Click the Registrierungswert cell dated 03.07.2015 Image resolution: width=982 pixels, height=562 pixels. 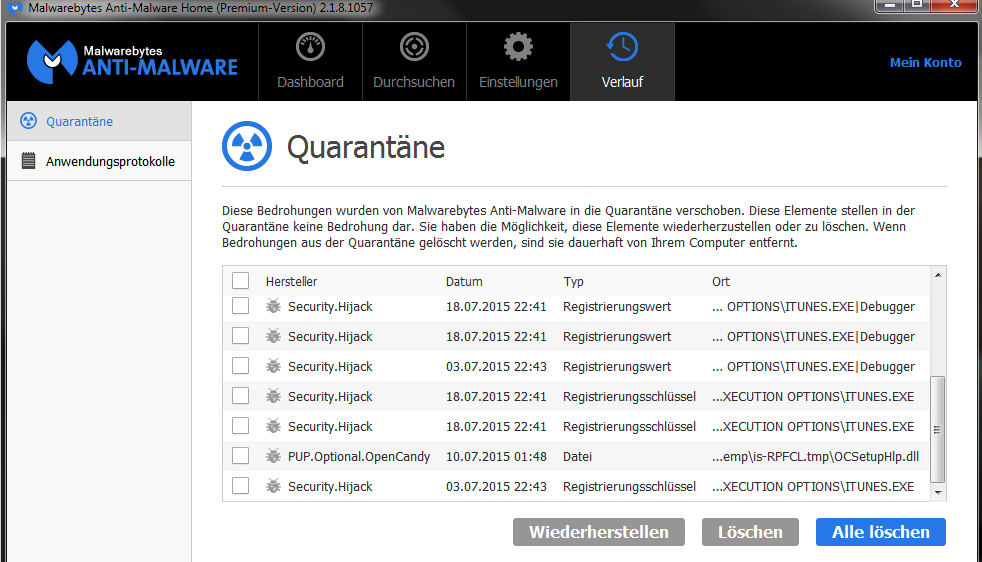click(617, 367)
